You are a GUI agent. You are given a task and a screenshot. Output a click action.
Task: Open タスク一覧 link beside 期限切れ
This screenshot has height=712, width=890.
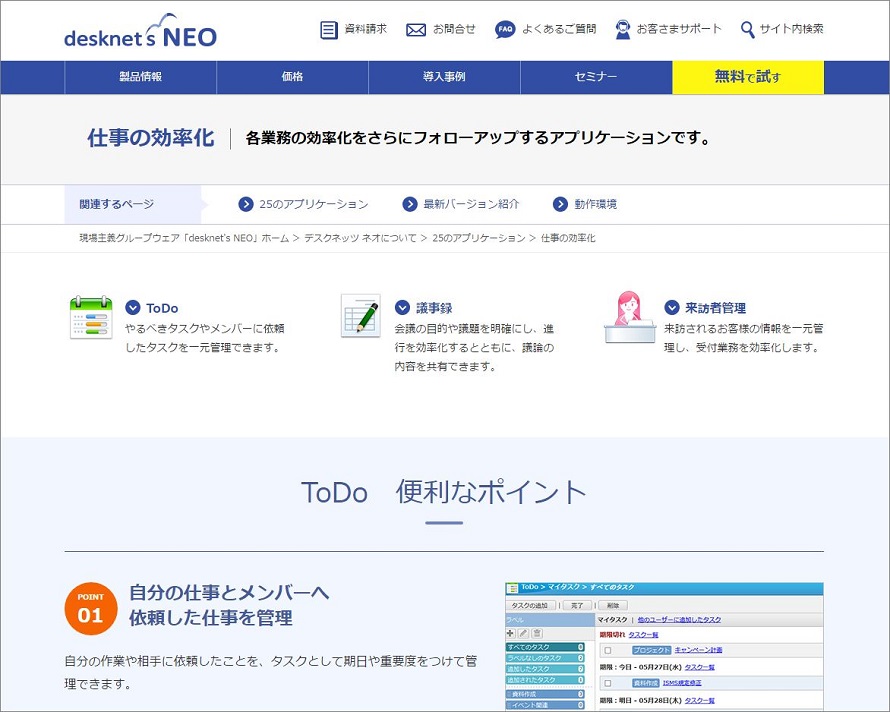click(644, 635)
